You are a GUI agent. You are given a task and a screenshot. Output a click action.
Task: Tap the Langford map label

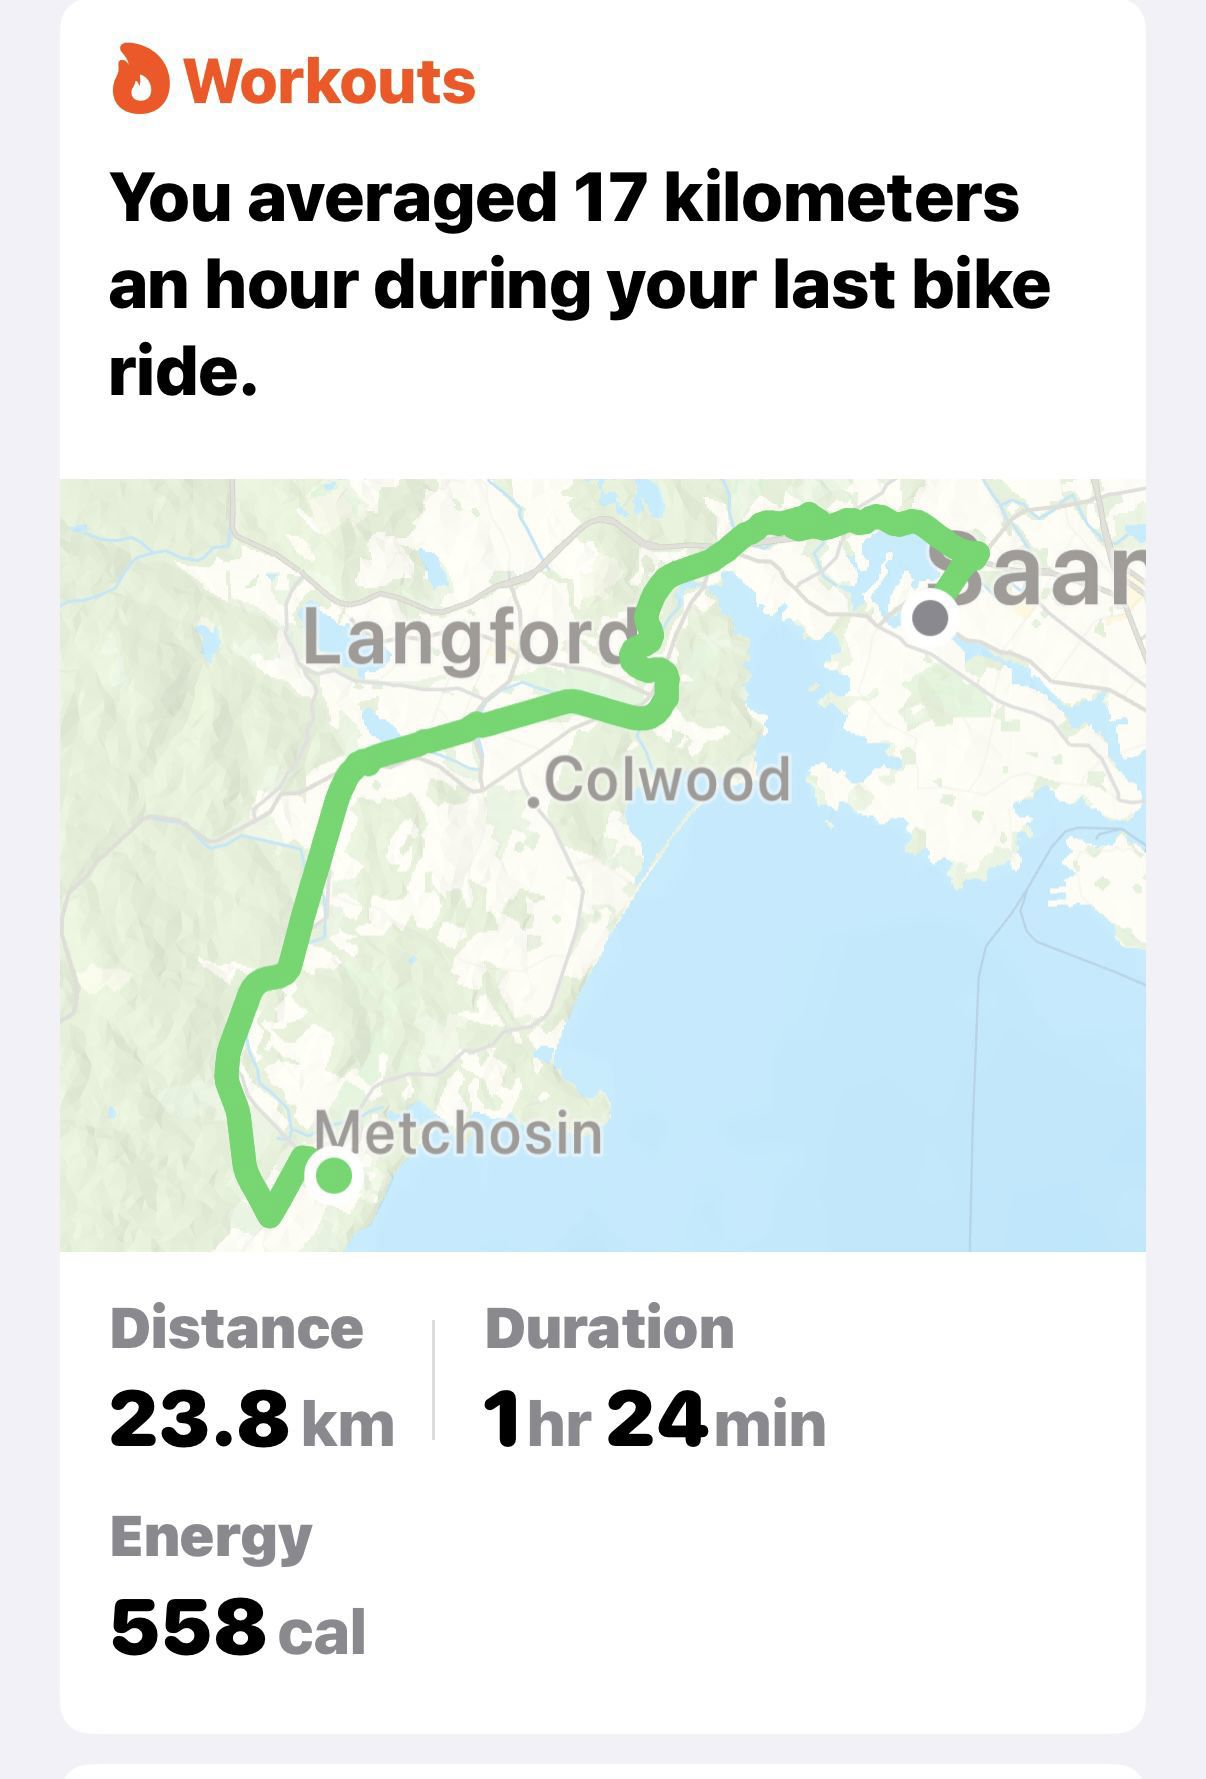(x=468, y=638)
